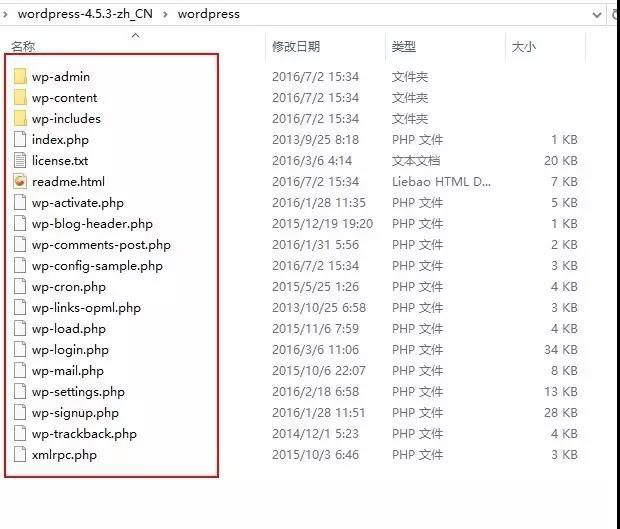Open the chevron after wordpress-4.5.3-zh_CN breadcrumb
Image resolution: width=620 pixels, height=529 pixels.
coord(165,15)
